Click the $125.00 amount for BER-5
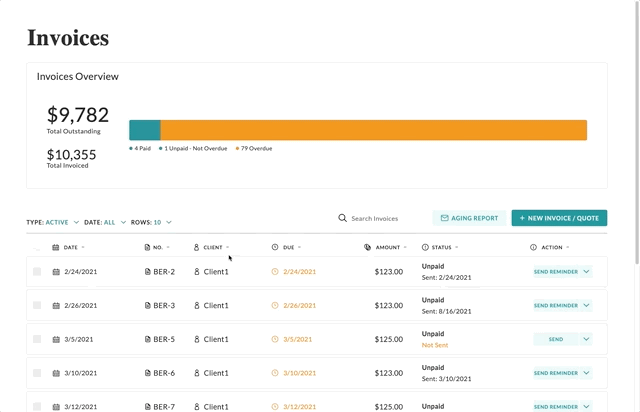The height and width of the screenshot is (412, 640). pos(389,339)
